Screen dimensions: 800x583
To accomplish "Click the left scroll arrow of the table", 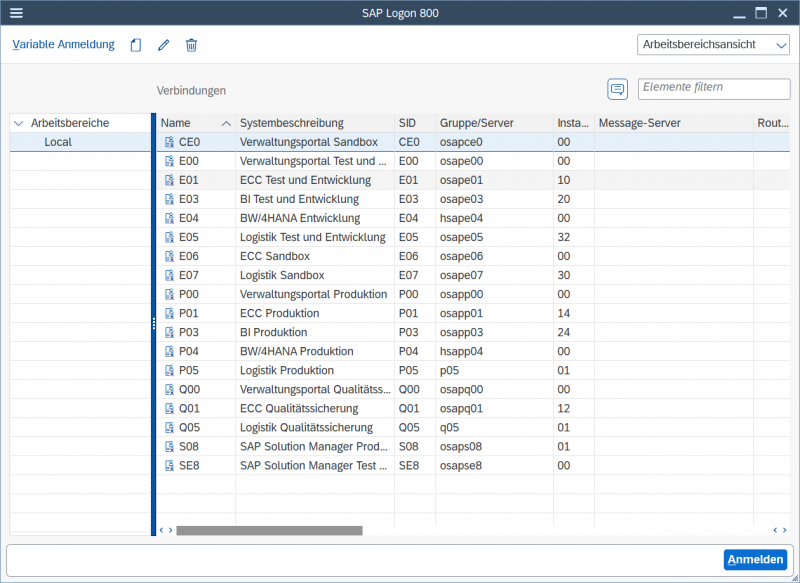I will tap(161, 530).
